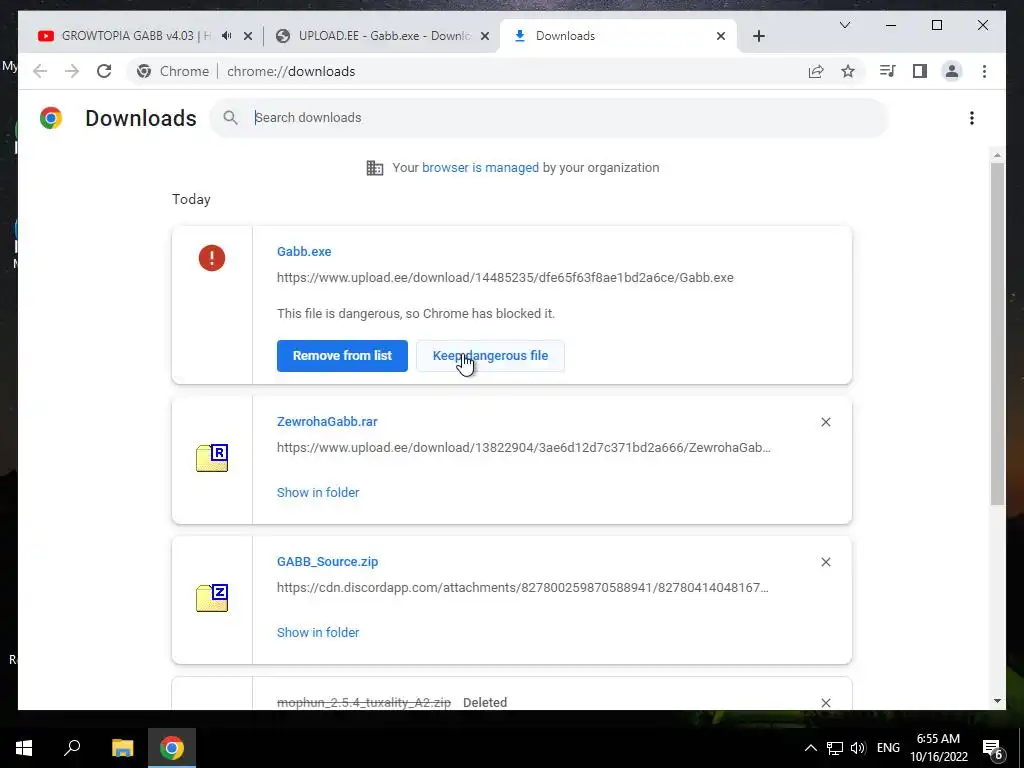Close the Downloads tab
The width and height of the screenshot is (1024, 768).
721,36
